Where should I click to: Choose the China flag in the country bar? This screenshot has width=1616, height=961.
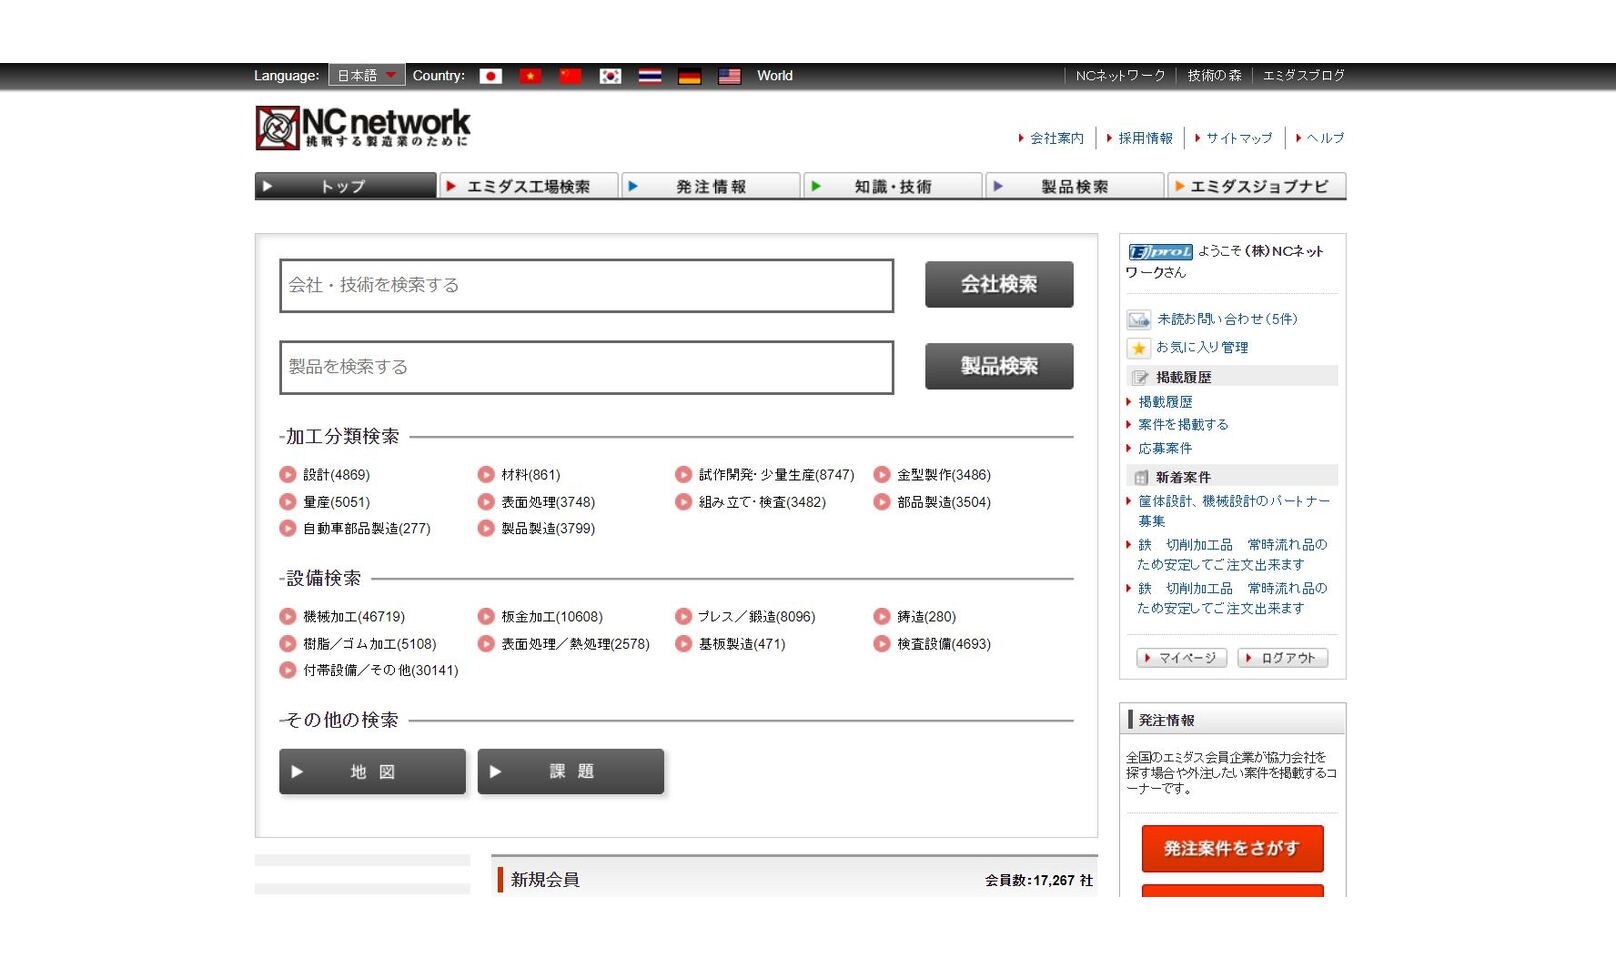570,76
